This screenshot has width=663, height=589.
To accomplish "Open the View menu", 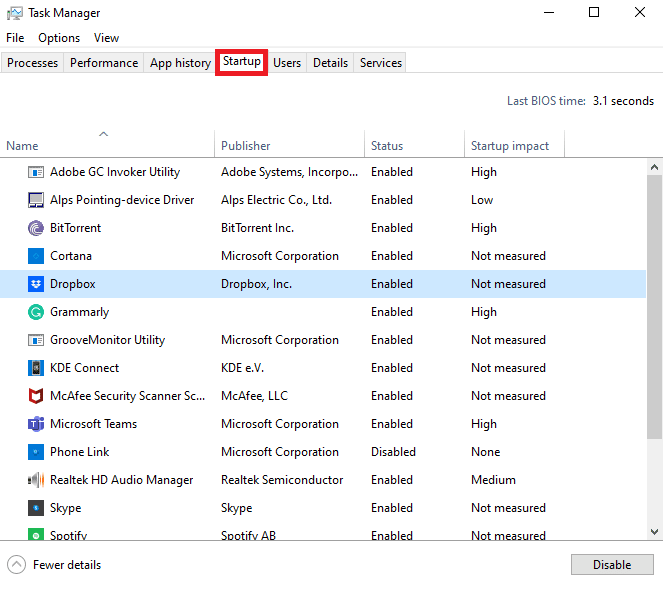I will tap(106, 38).
